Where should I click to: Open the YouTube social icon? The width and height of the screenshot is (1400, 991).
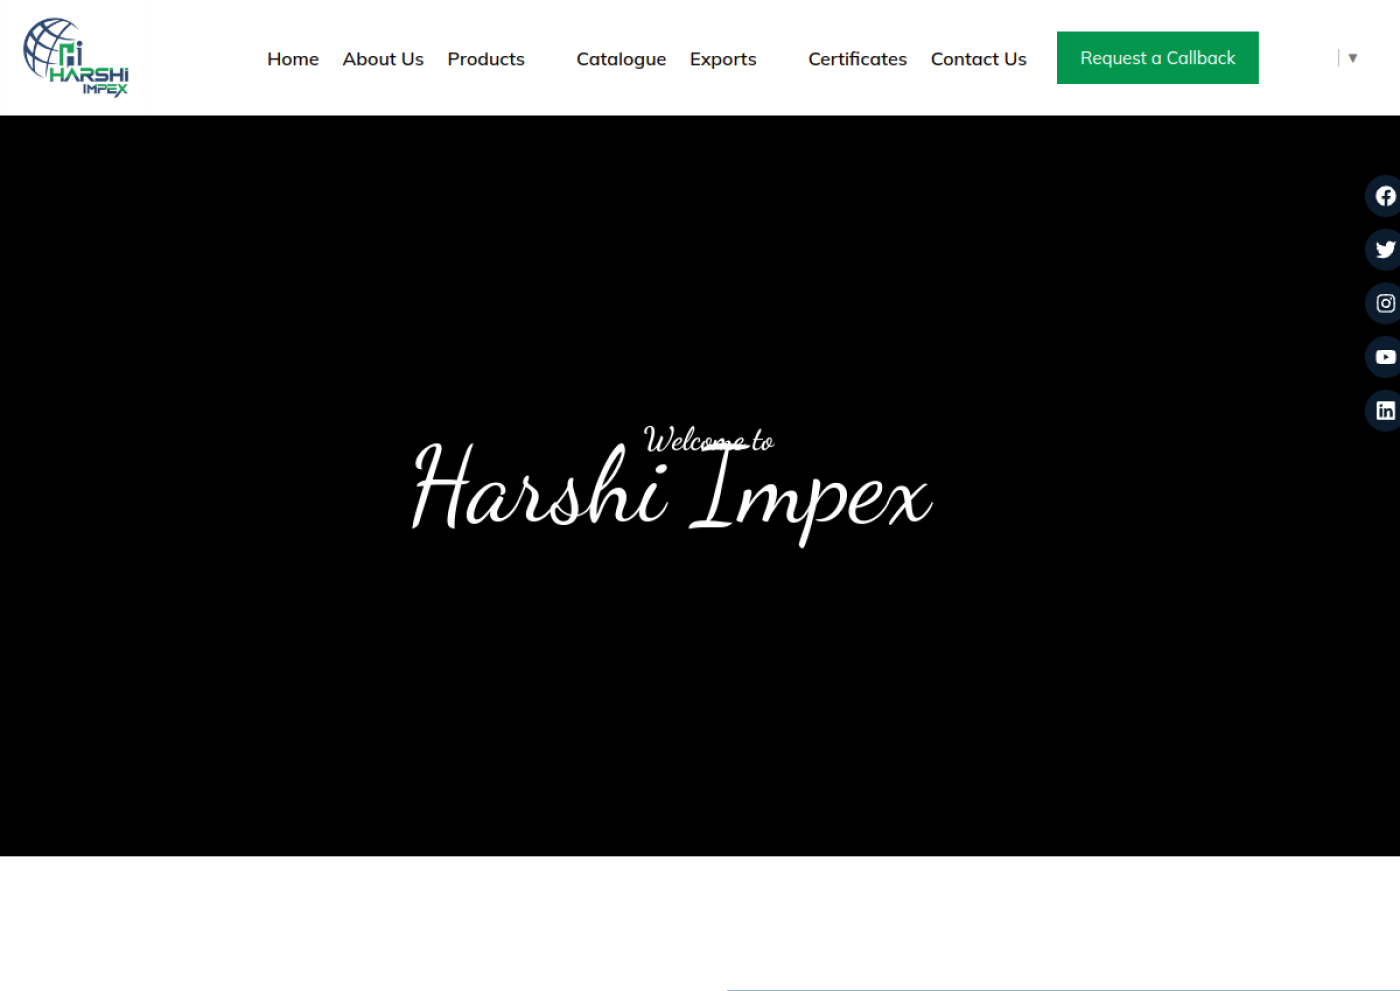coord(1384,357)
